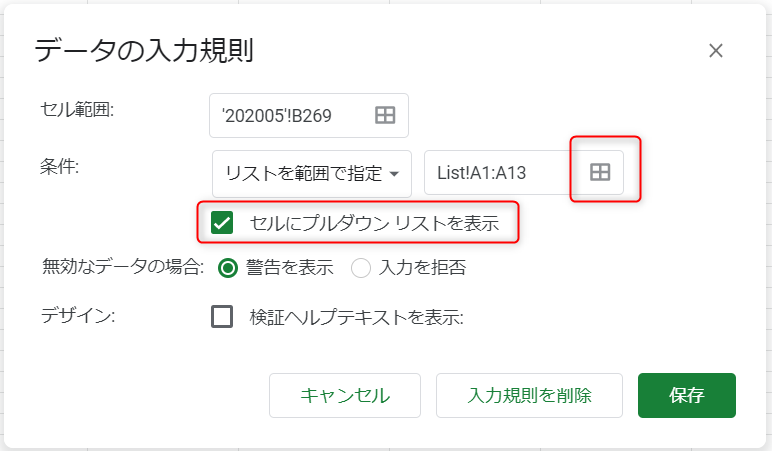This screenshot has width=772, height=451.
Task: Click the キャンセル button
Action: coord(345,395)
